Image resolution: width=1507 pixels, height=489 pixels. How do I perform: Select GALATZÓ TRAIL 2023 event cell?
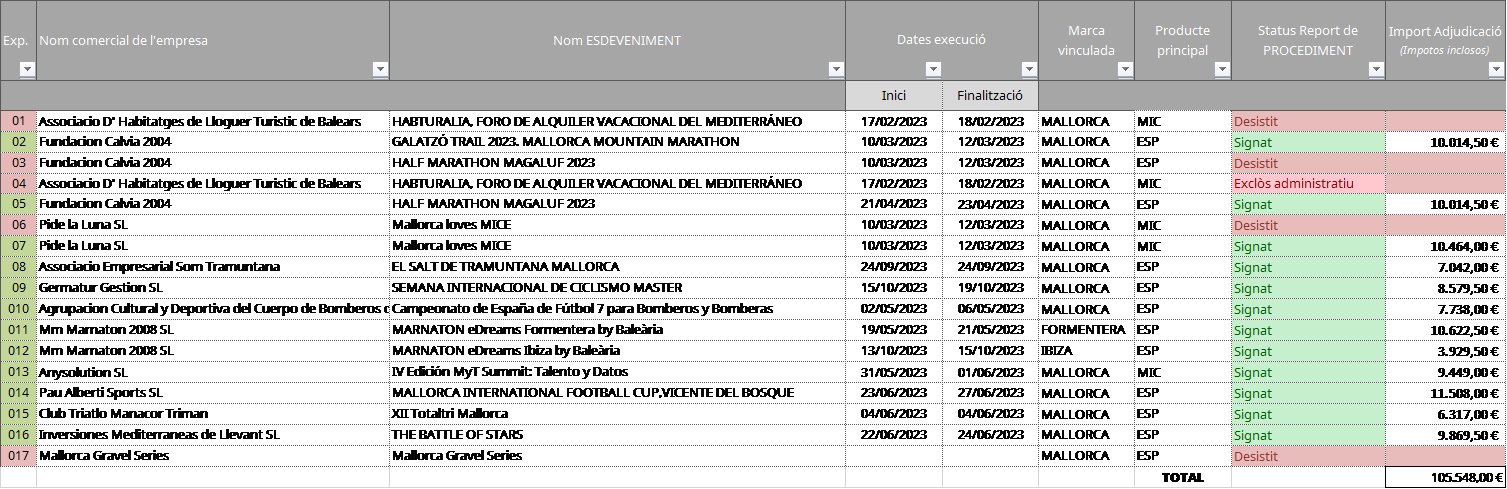[x=617, y=142]
